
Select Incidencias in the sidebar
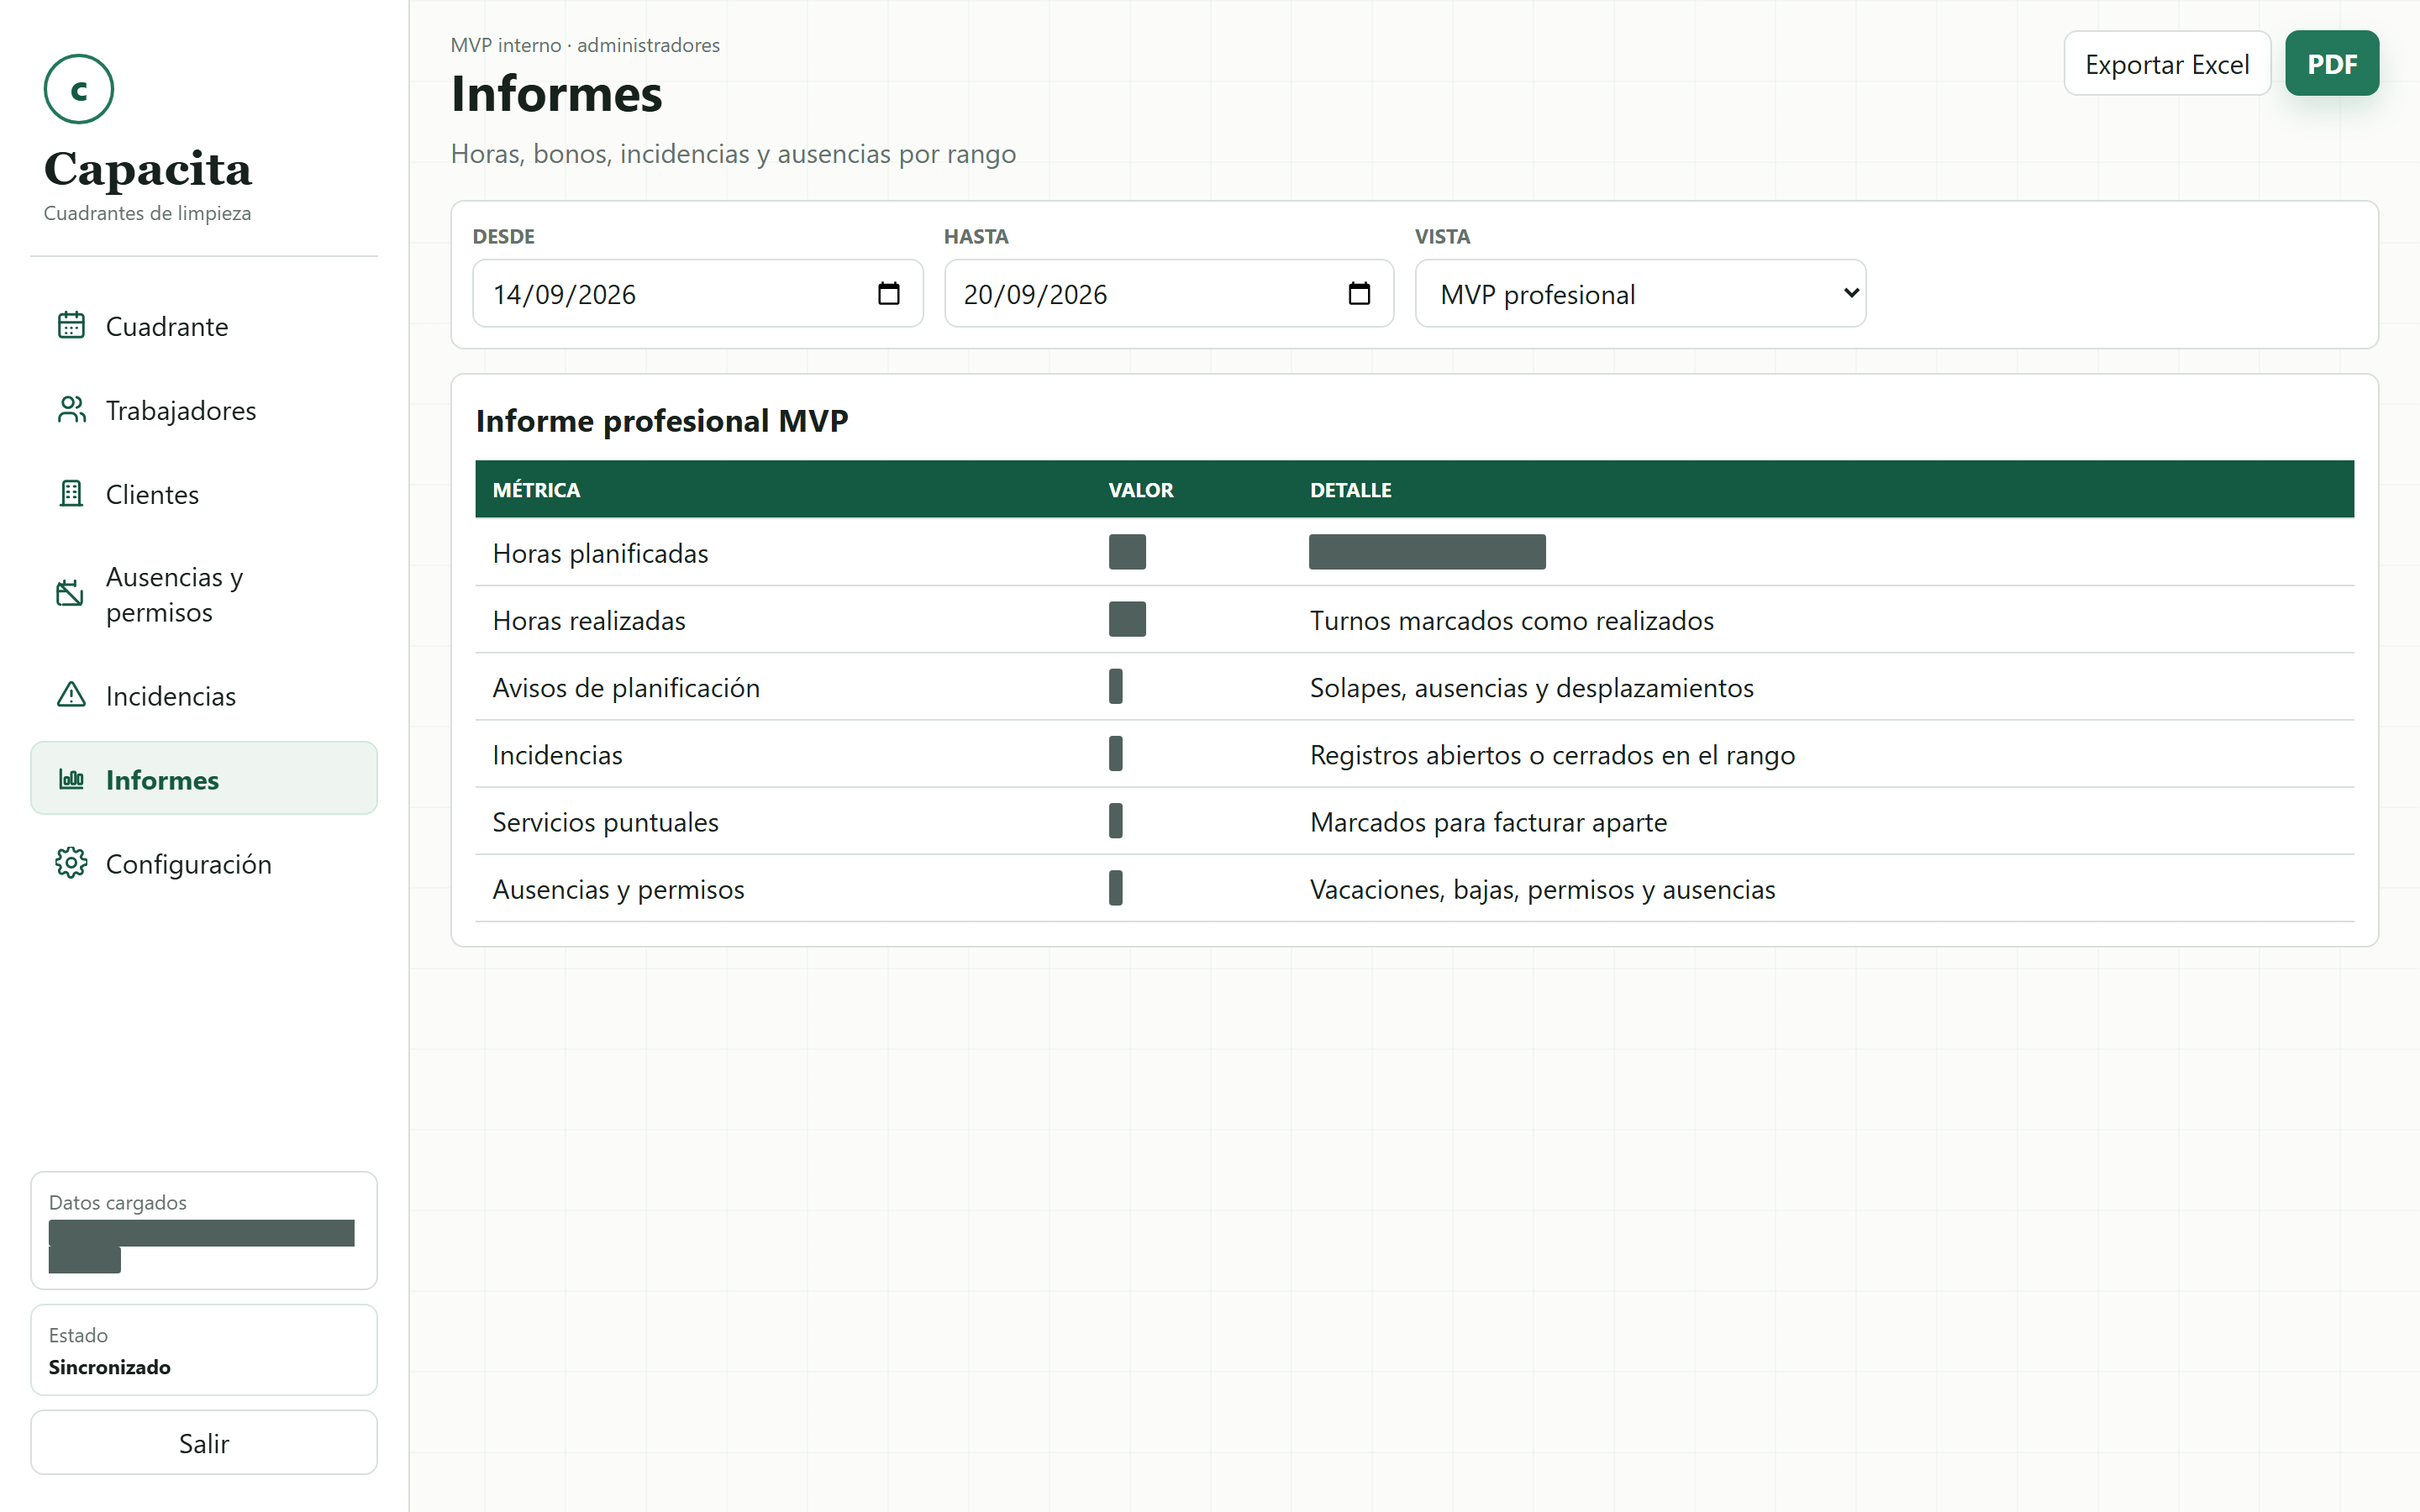(x=204, y=695)
